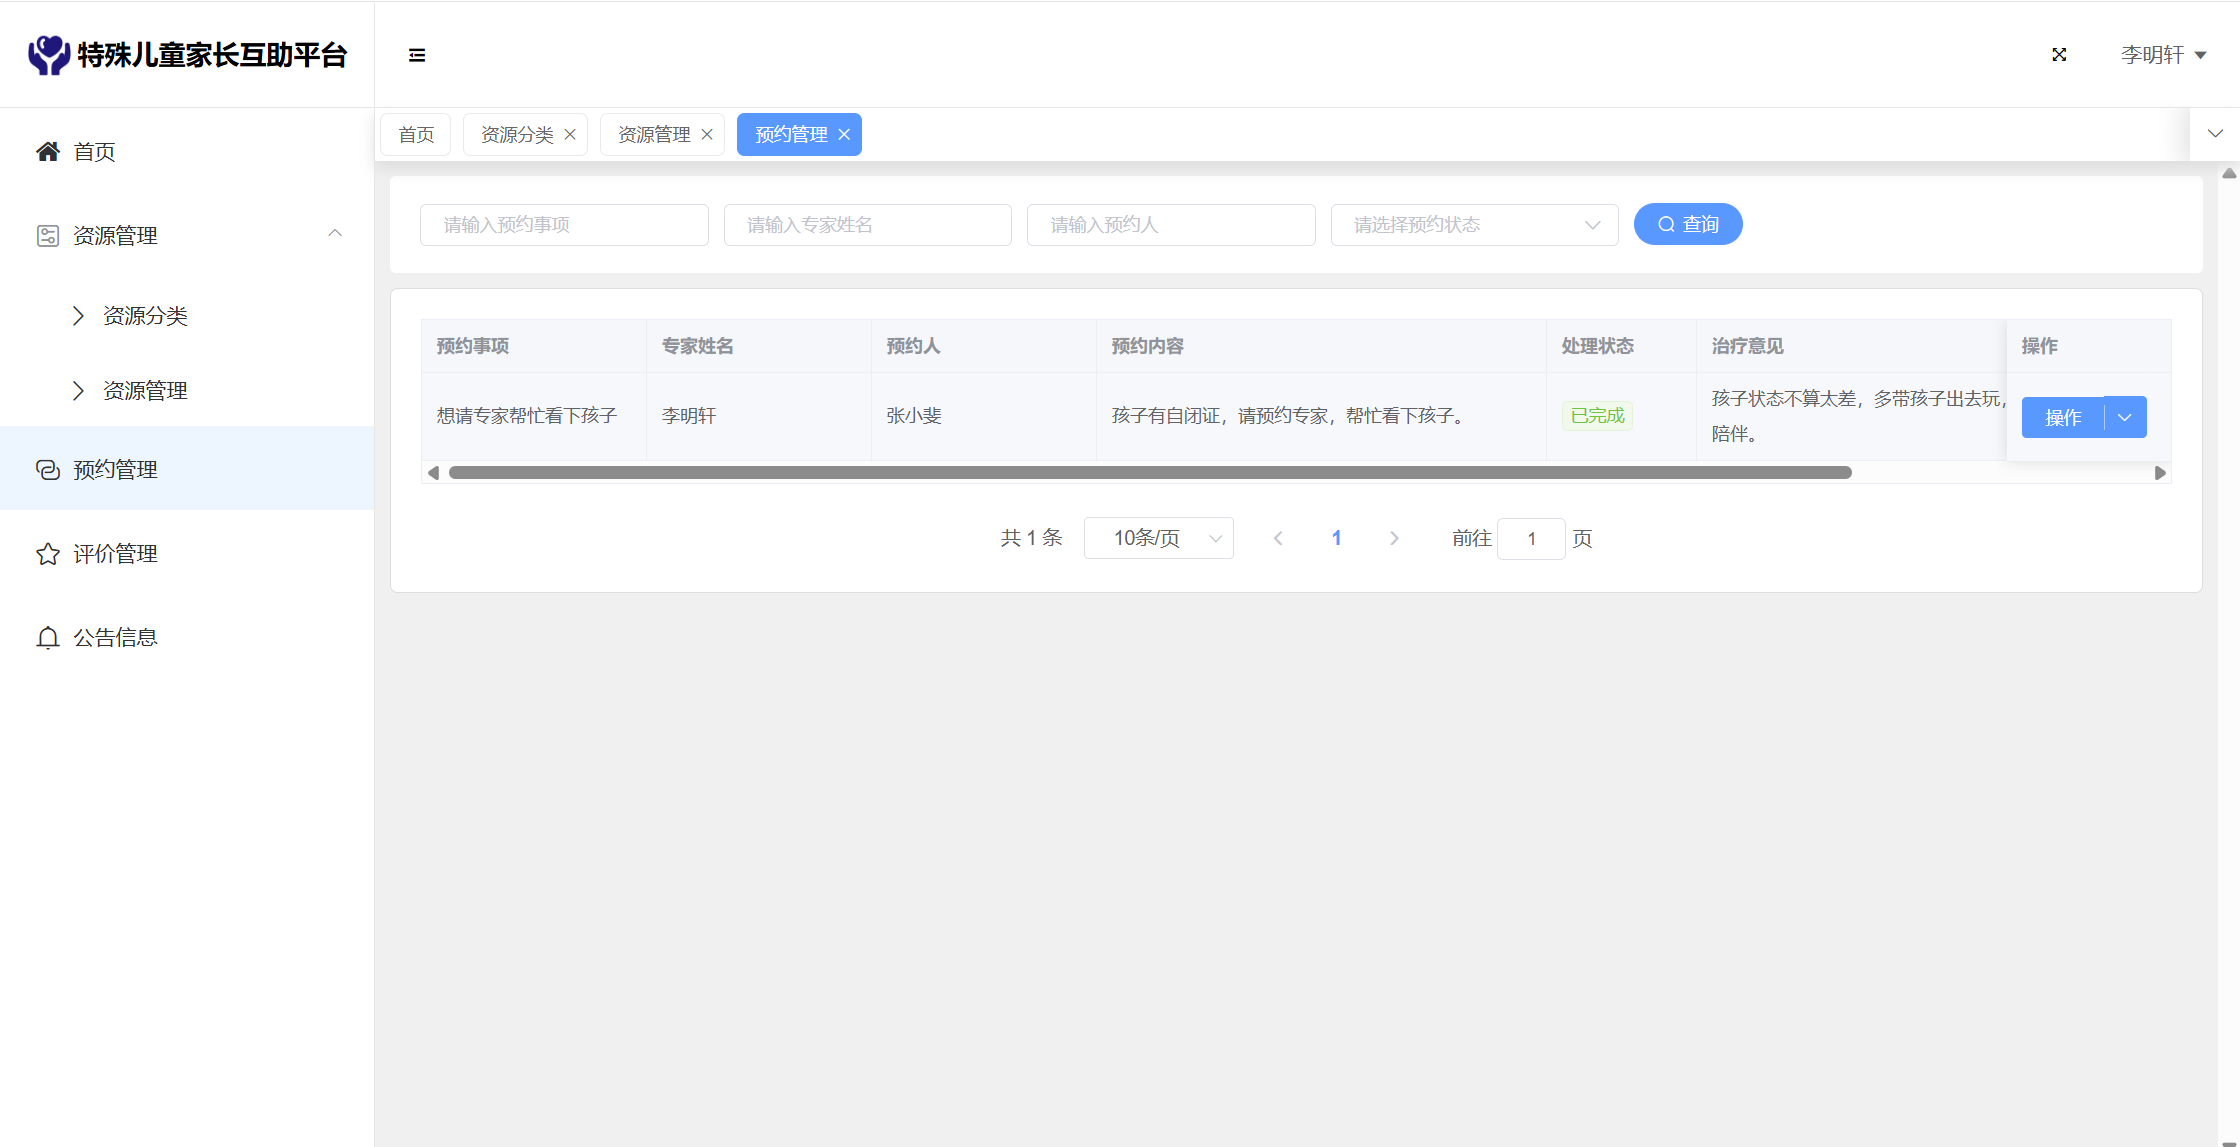Screen dimensions: 2240x1147
Task: Click the hamburger menu collapse icon
Action: coord(417,55)
